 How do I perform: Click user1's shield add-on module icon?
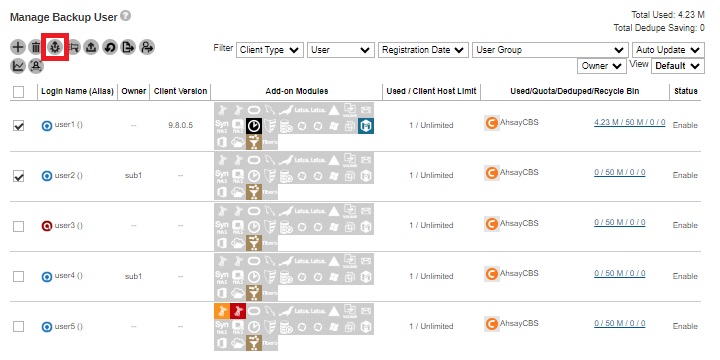click(x=270, y=126)
